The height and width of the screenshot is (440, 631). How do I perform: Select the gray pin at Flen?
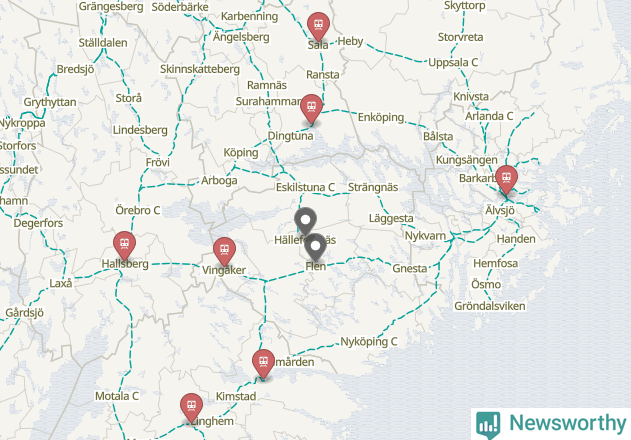click(316, 248)
